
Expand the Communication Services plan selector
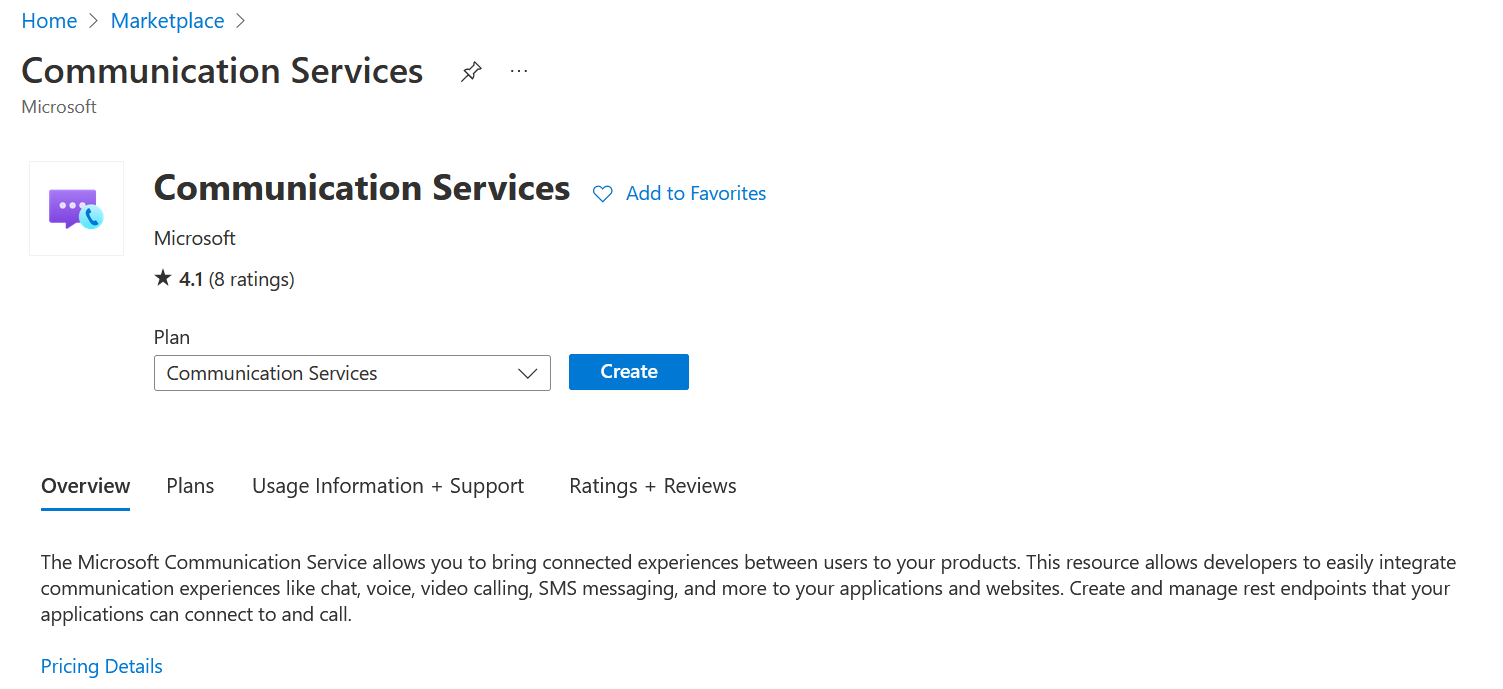pyautogui.click(x=352, y=372)
